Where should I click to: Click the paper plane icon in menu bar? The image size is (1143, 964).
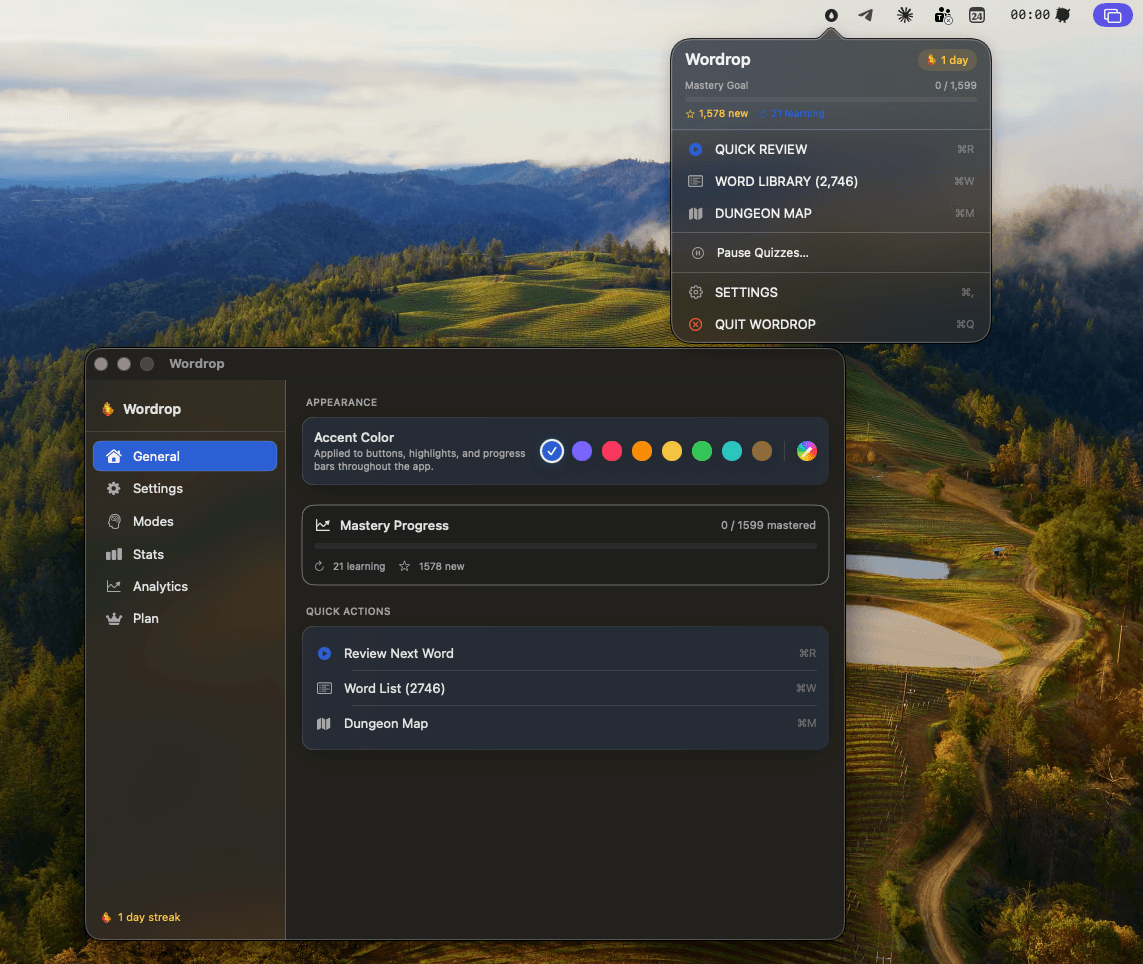(x=865, y=15)
